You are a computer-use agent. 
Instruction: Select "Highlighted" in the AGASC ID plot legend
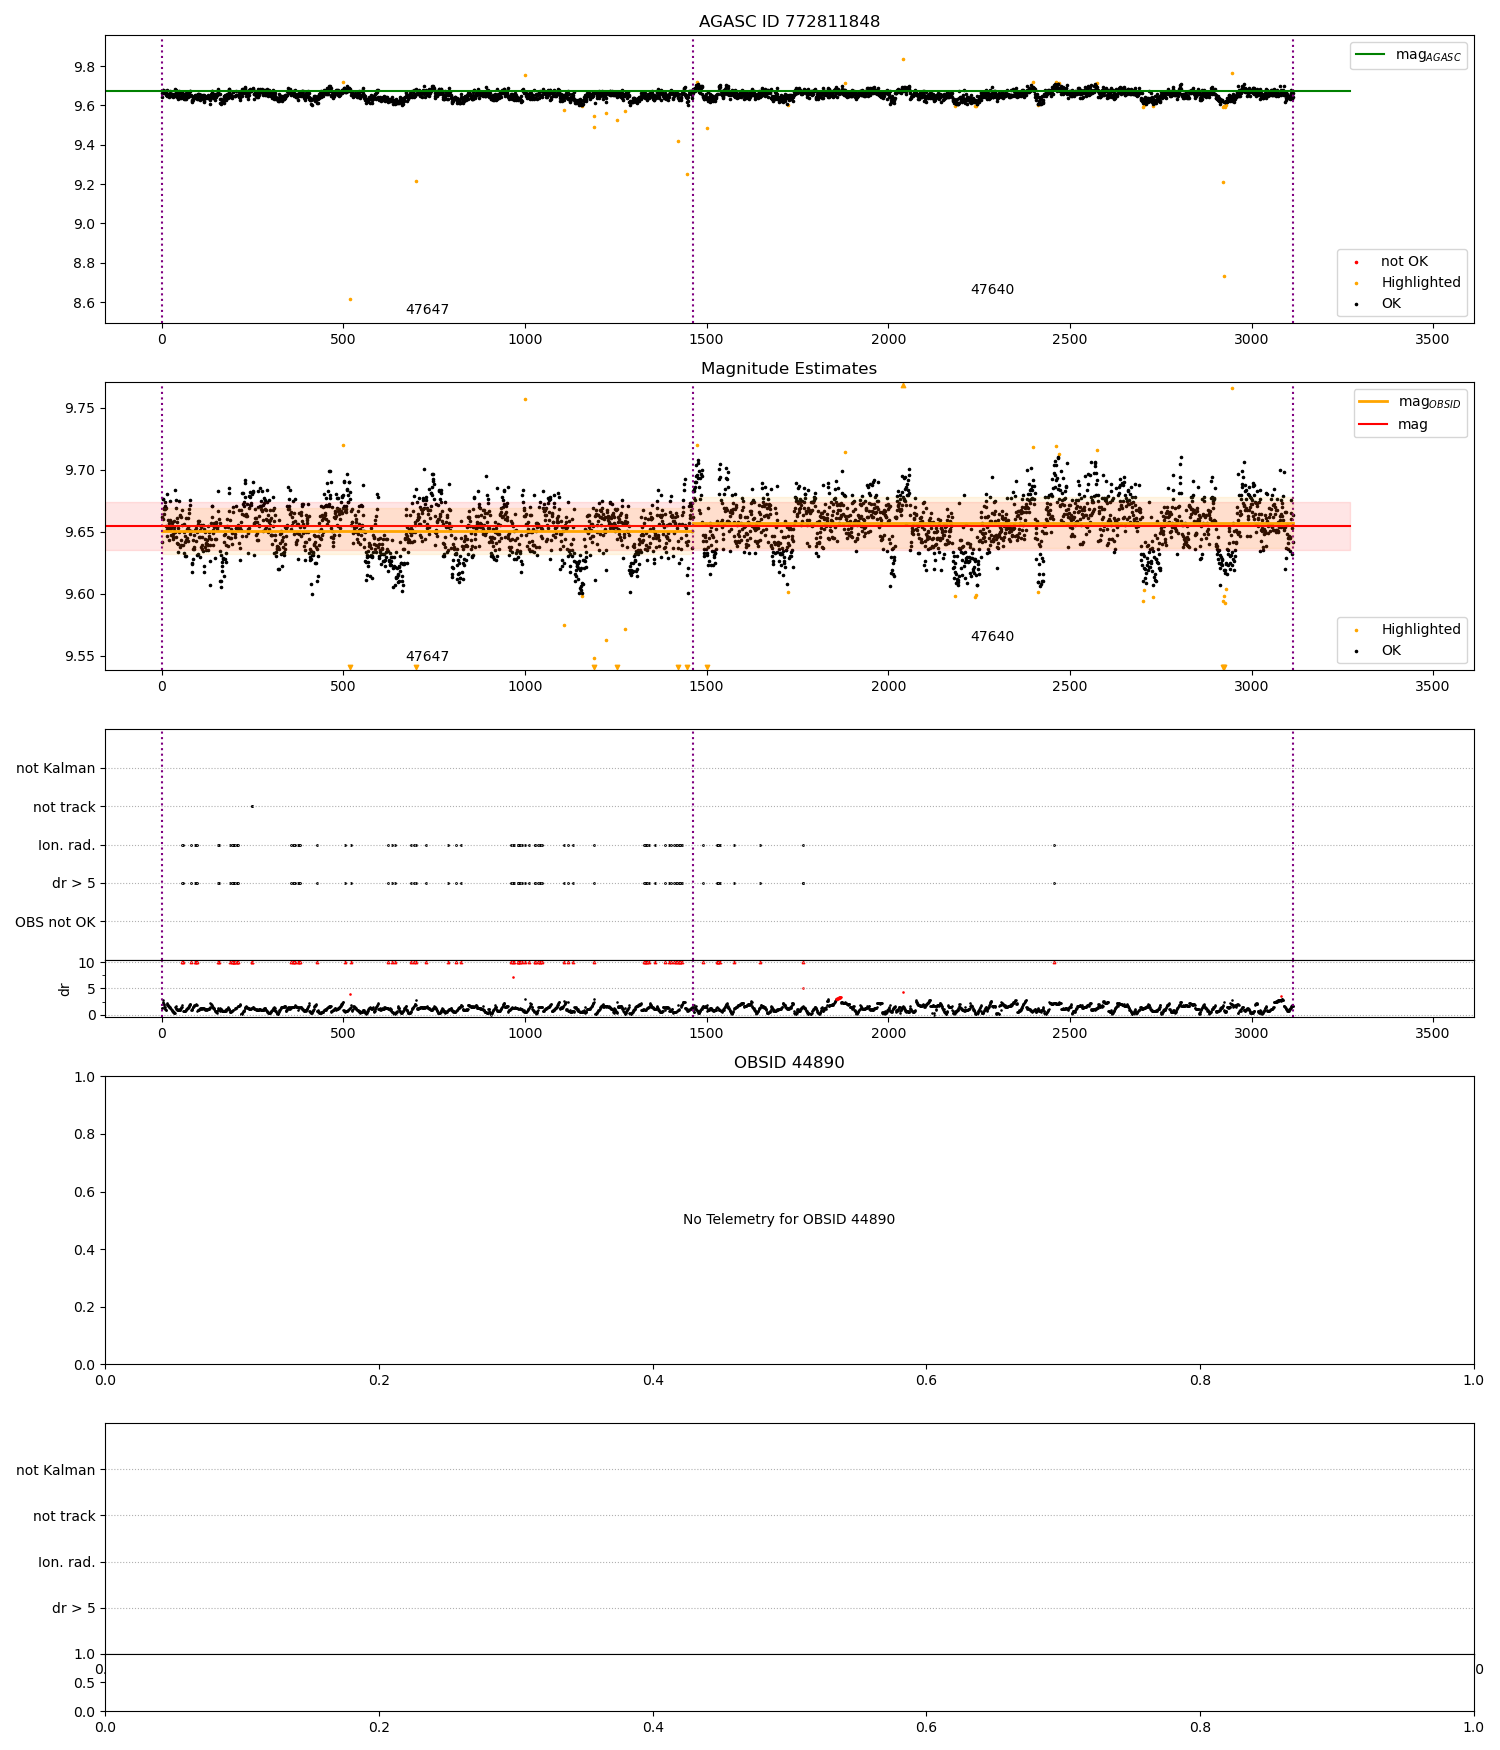pos(1421,283)
